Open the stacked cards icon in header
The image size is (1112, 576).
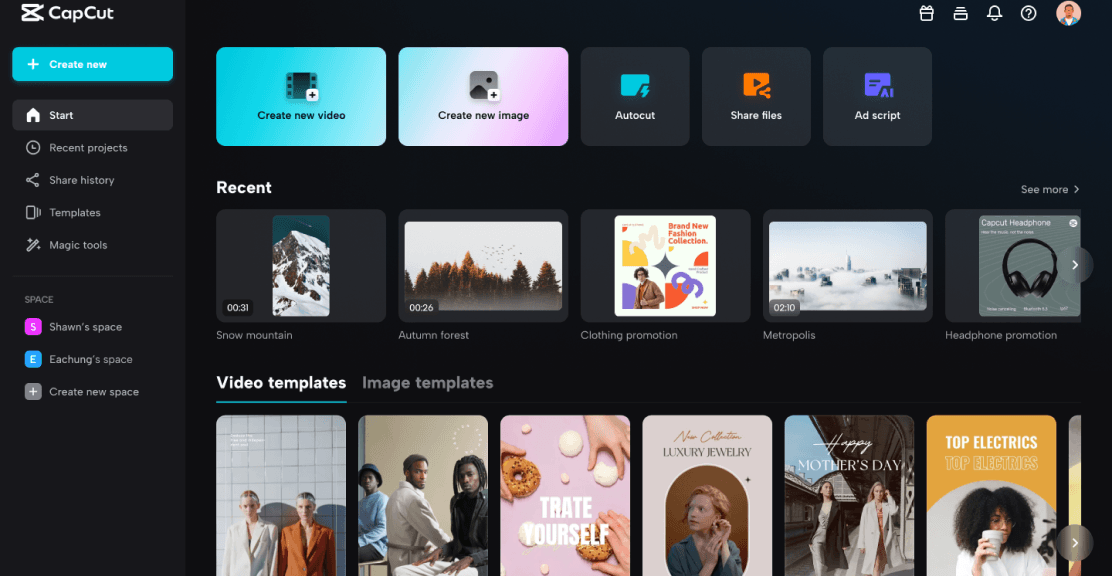tap(960, 13)
